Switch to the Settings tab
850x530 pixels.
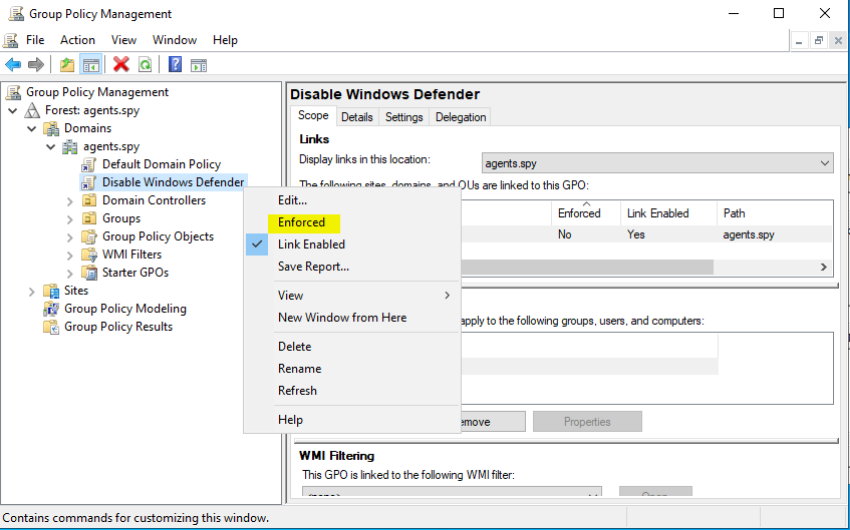pyautogui.click(x=404, y=117)
